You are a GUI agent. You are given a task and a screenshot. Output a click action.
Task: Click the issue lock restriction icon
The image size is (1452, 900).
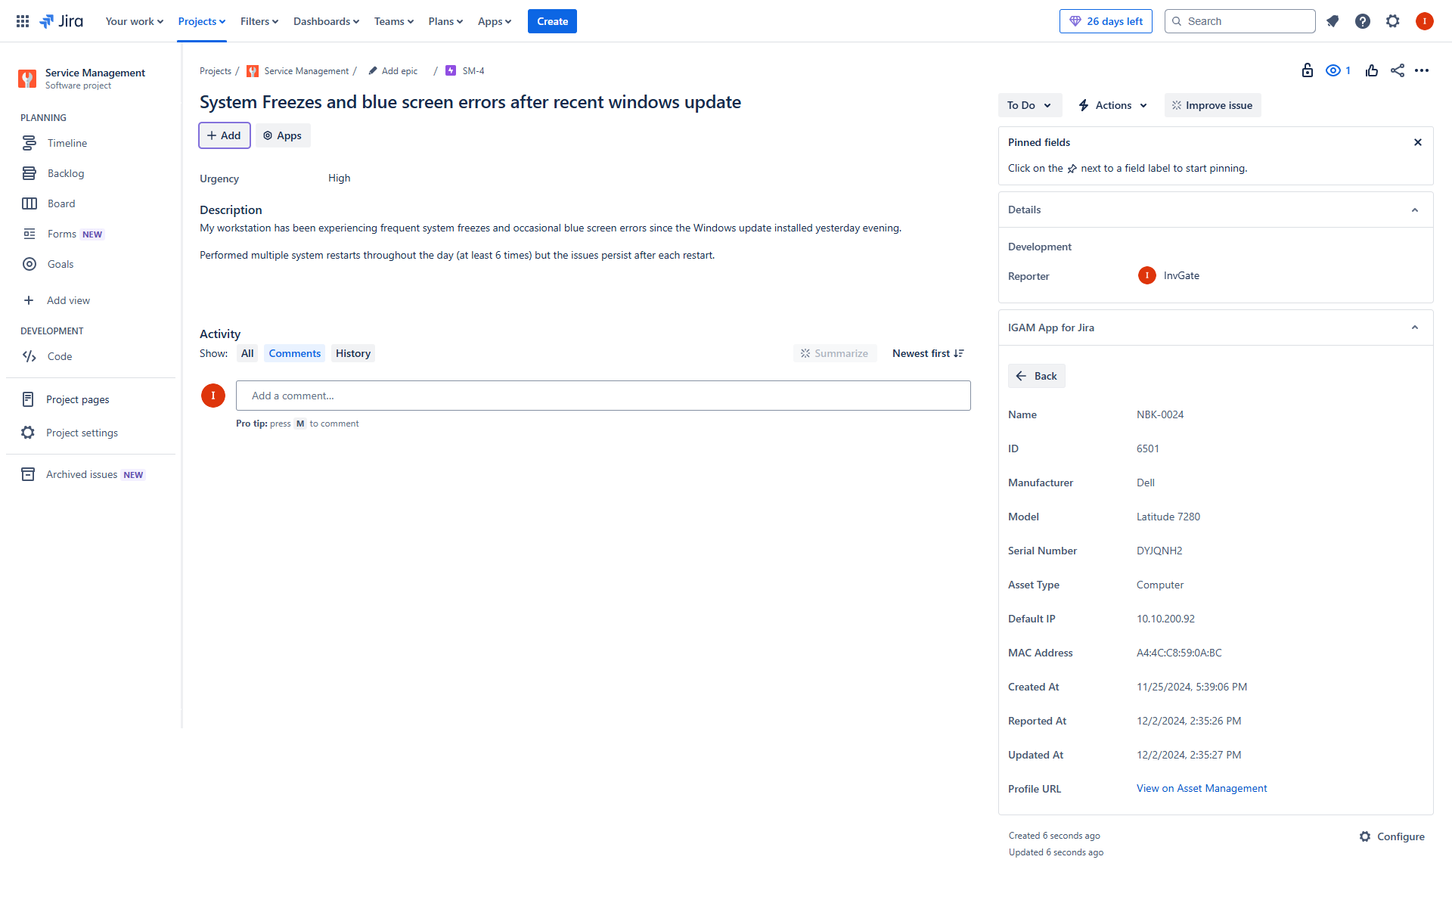point(1307,70)
